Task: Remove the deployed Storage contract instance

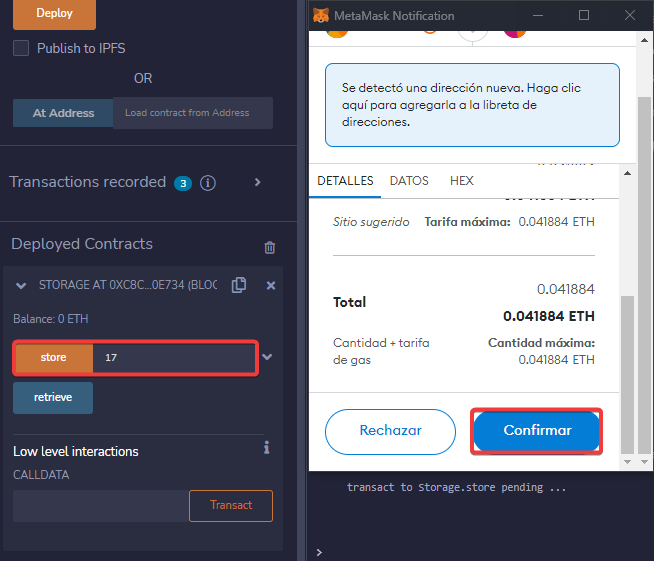Action: pyautogui.click(x=270, y=285)
